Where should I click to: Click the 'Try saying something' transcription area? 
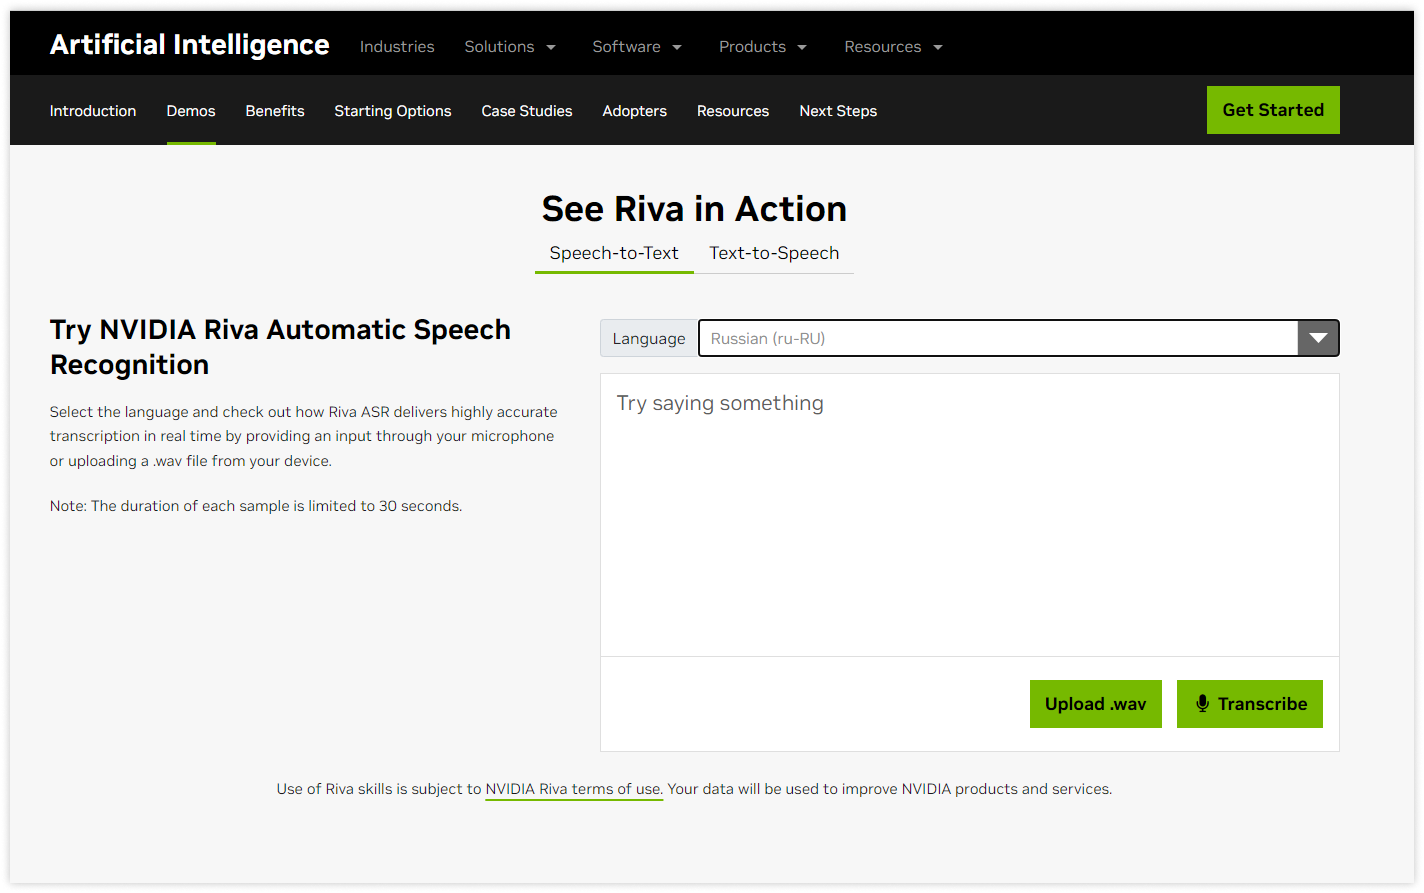coord(969,515)
